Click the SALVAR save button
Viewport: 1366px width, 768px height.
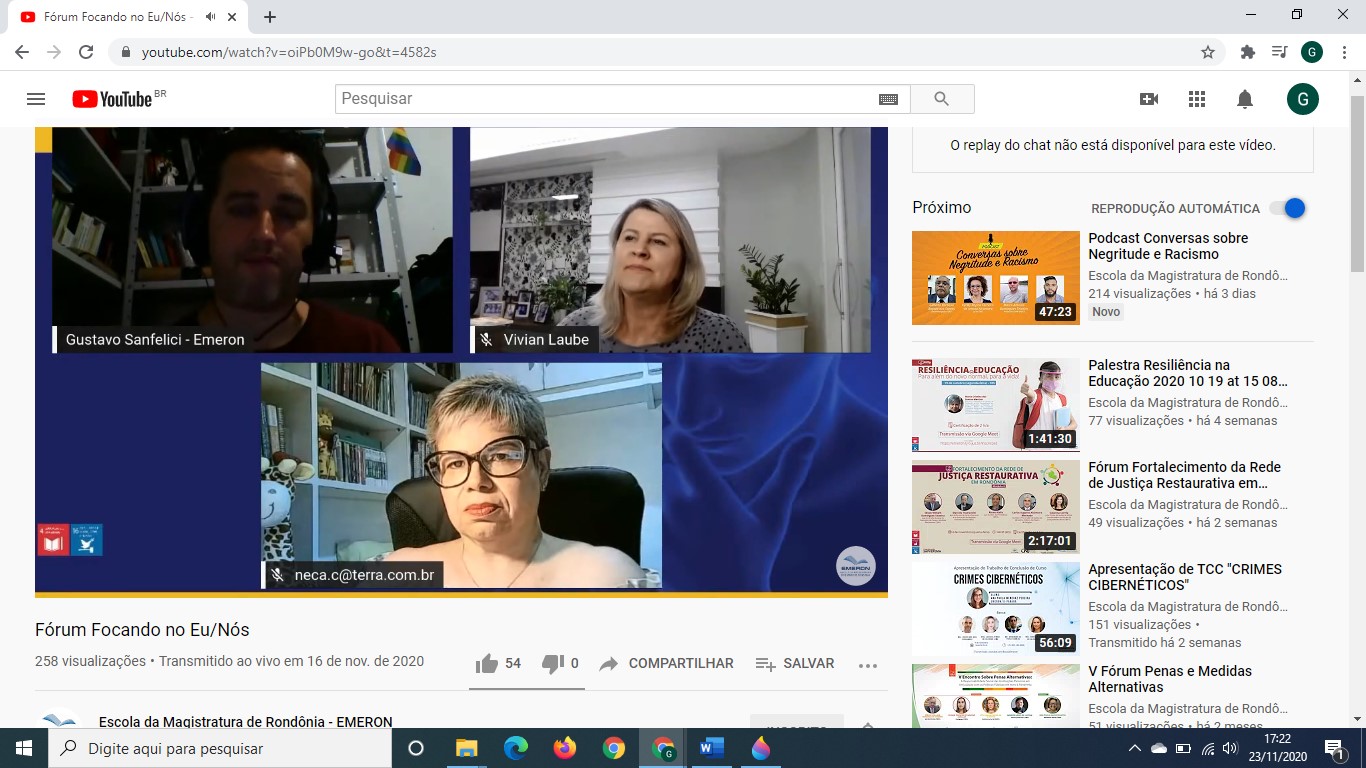795,663
